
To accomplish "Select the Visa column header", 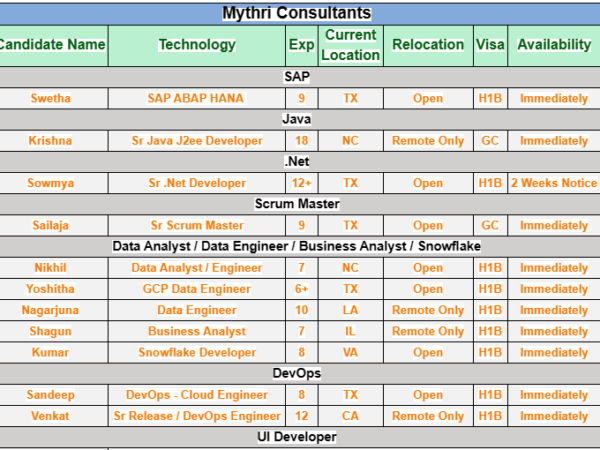I will click(490, 45).
